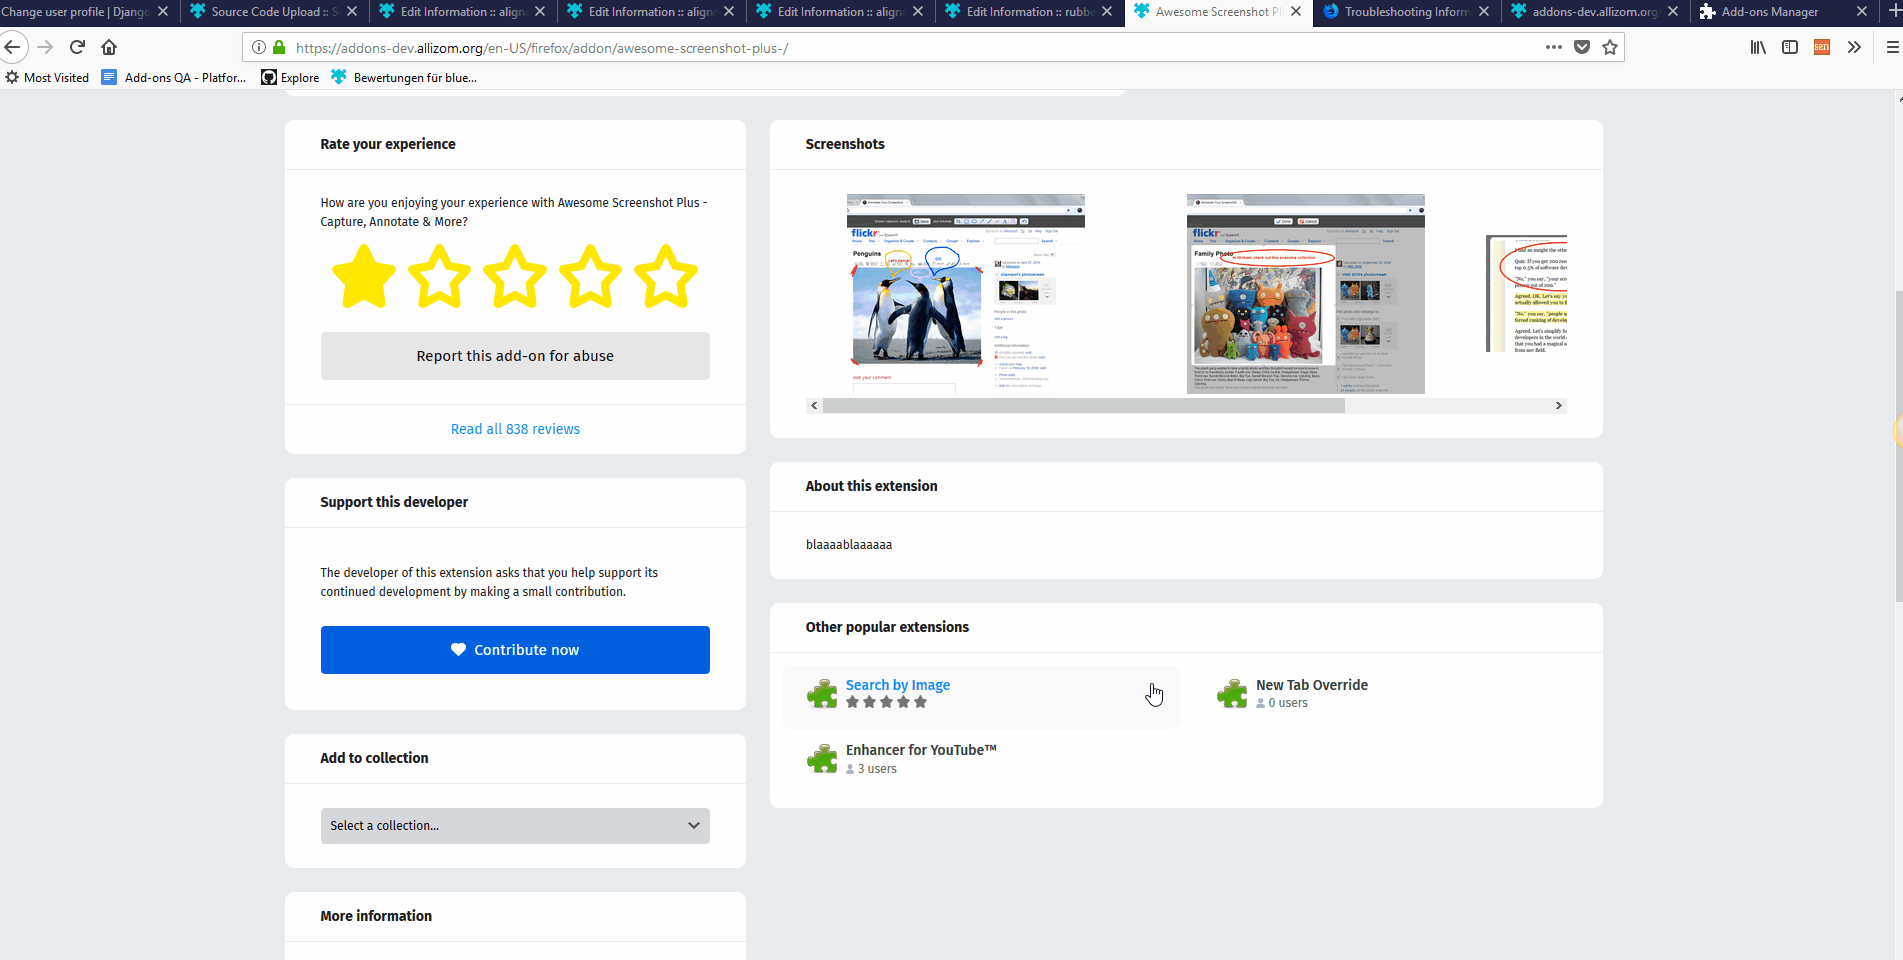
Task: Open the Library toolbar icon
Action: tap(1758, 47)
